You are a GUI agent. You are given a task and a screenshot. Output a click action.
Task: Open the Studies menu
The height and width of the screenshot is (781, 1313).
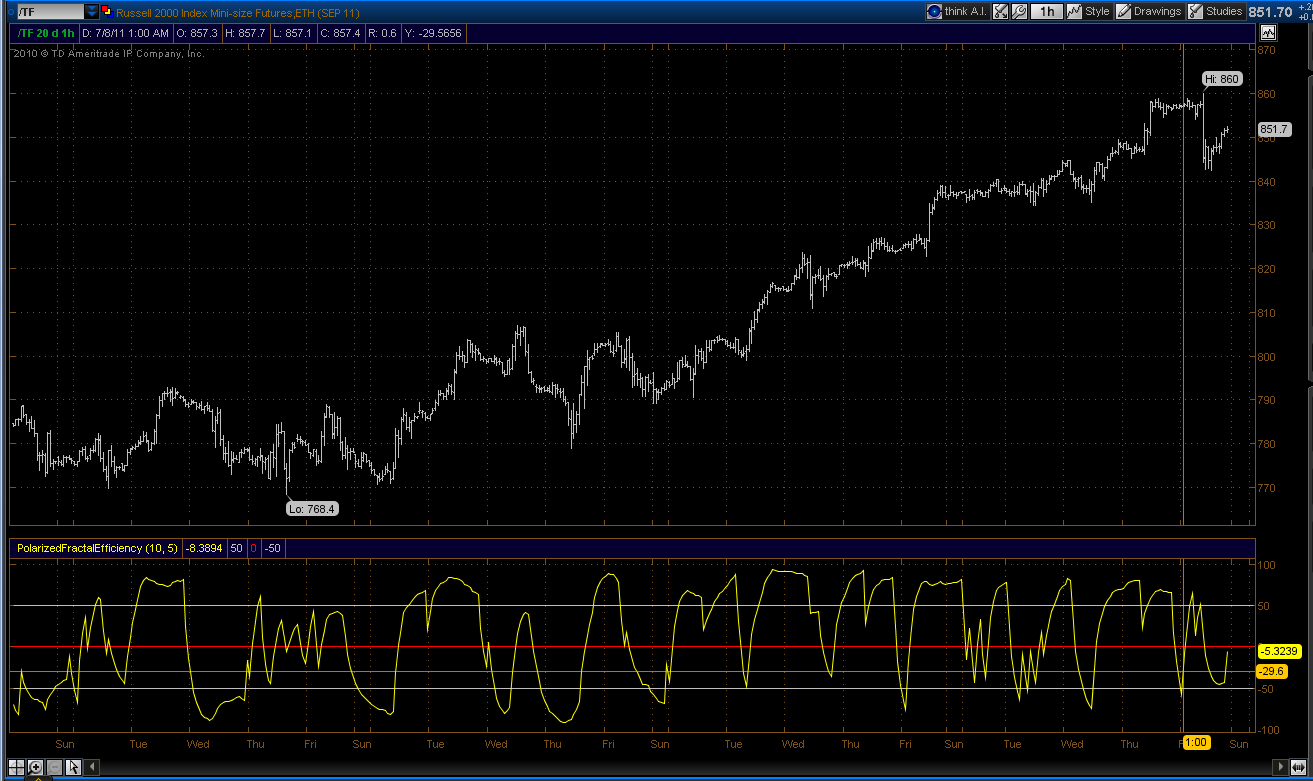(x=1215, y=11)
